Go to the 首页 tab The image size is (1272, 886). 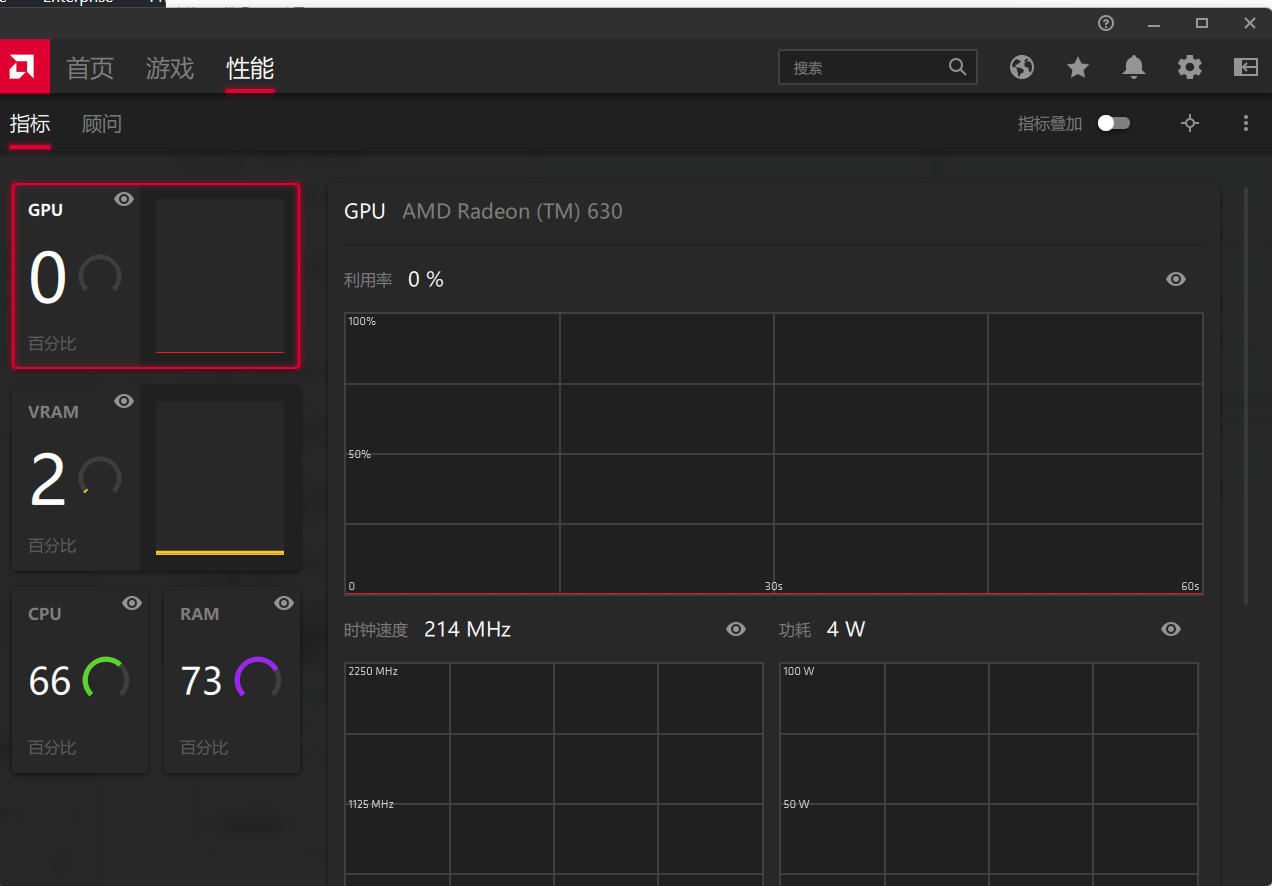point(90,68)
